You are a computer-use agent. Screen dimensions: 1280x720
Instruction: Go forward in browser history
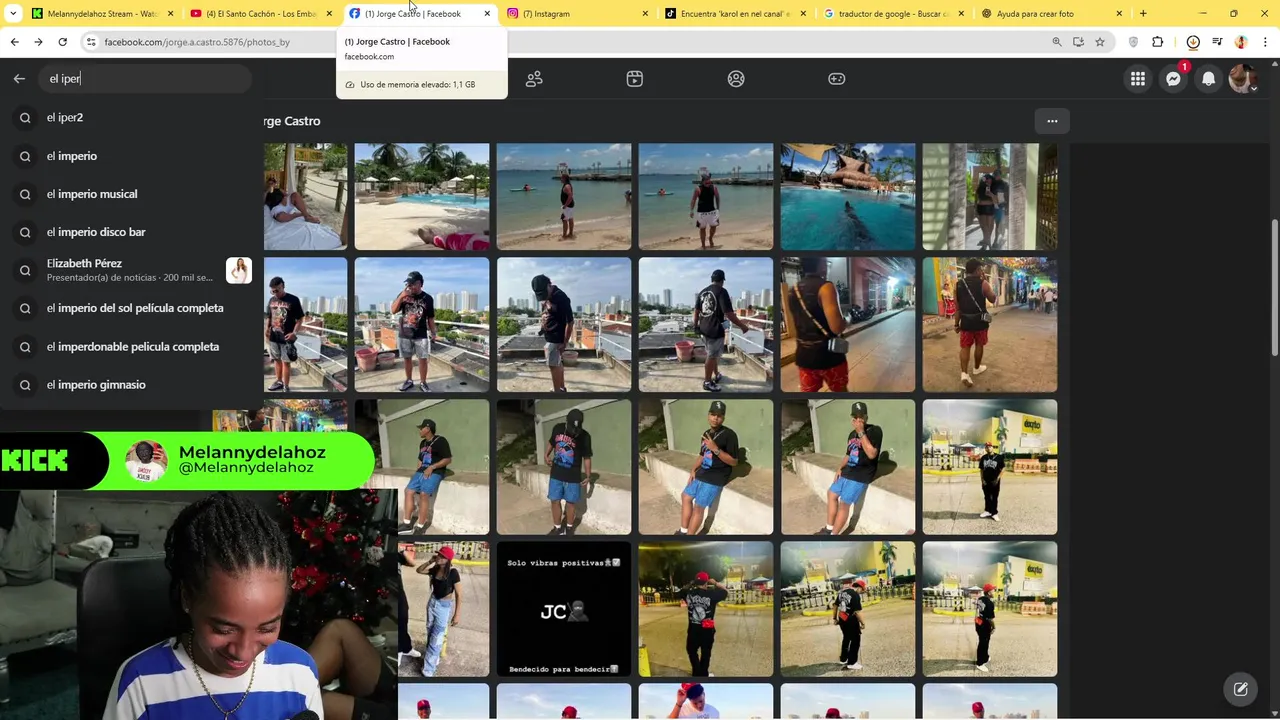(38, 42)
